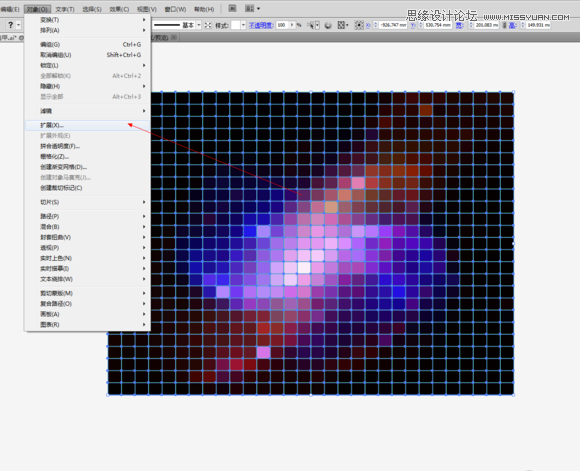Choose 取消编组(U) menu item
580x471 pixels.
point(87,55)
